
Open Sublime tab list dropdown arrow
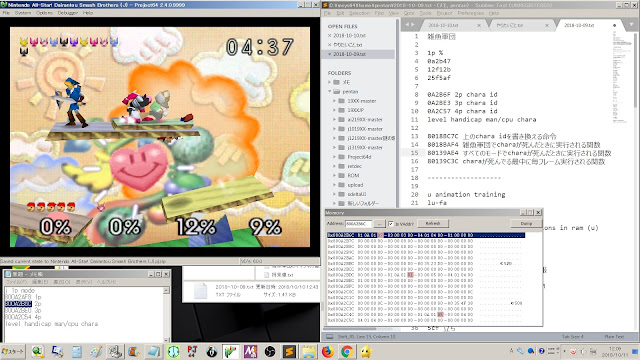[631, 25]
